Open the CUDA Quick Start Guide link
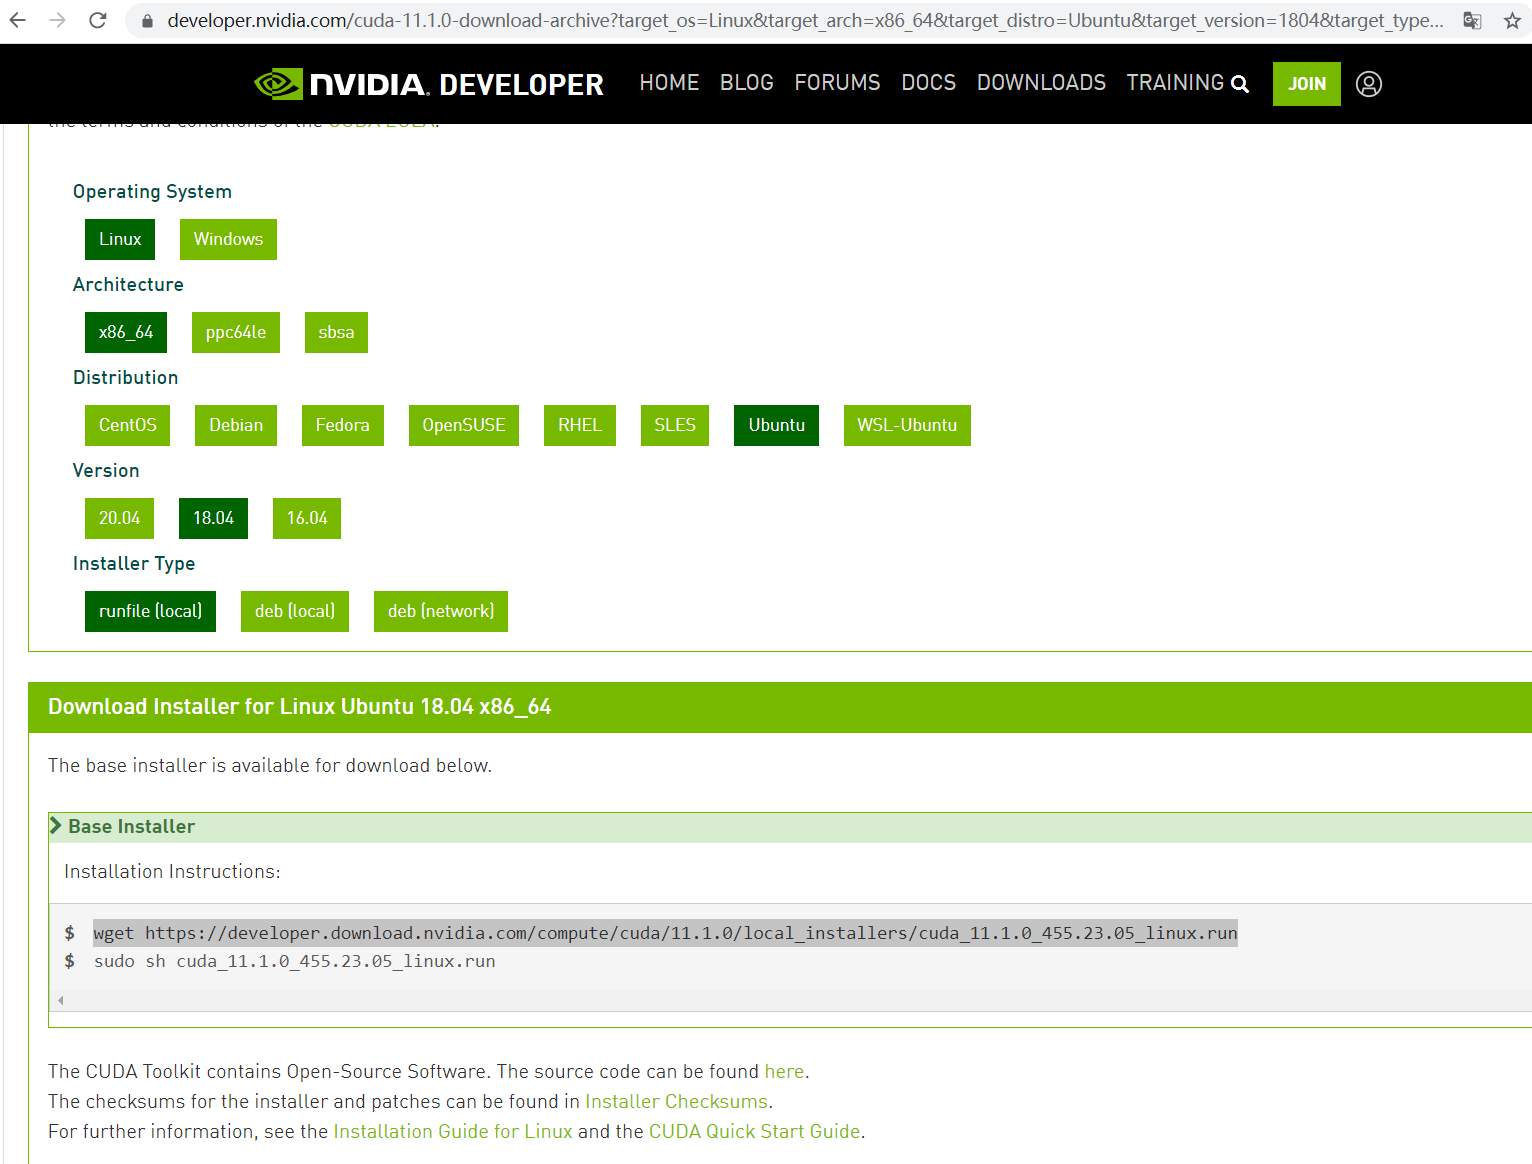This screenshot has width=1532, height=1164. 755,1131
